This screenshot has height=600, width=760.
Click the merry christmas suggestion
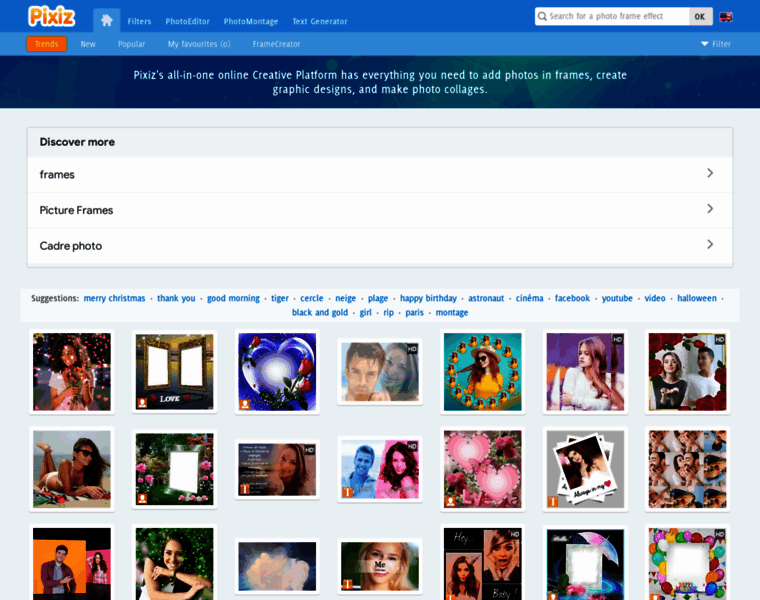114,298
